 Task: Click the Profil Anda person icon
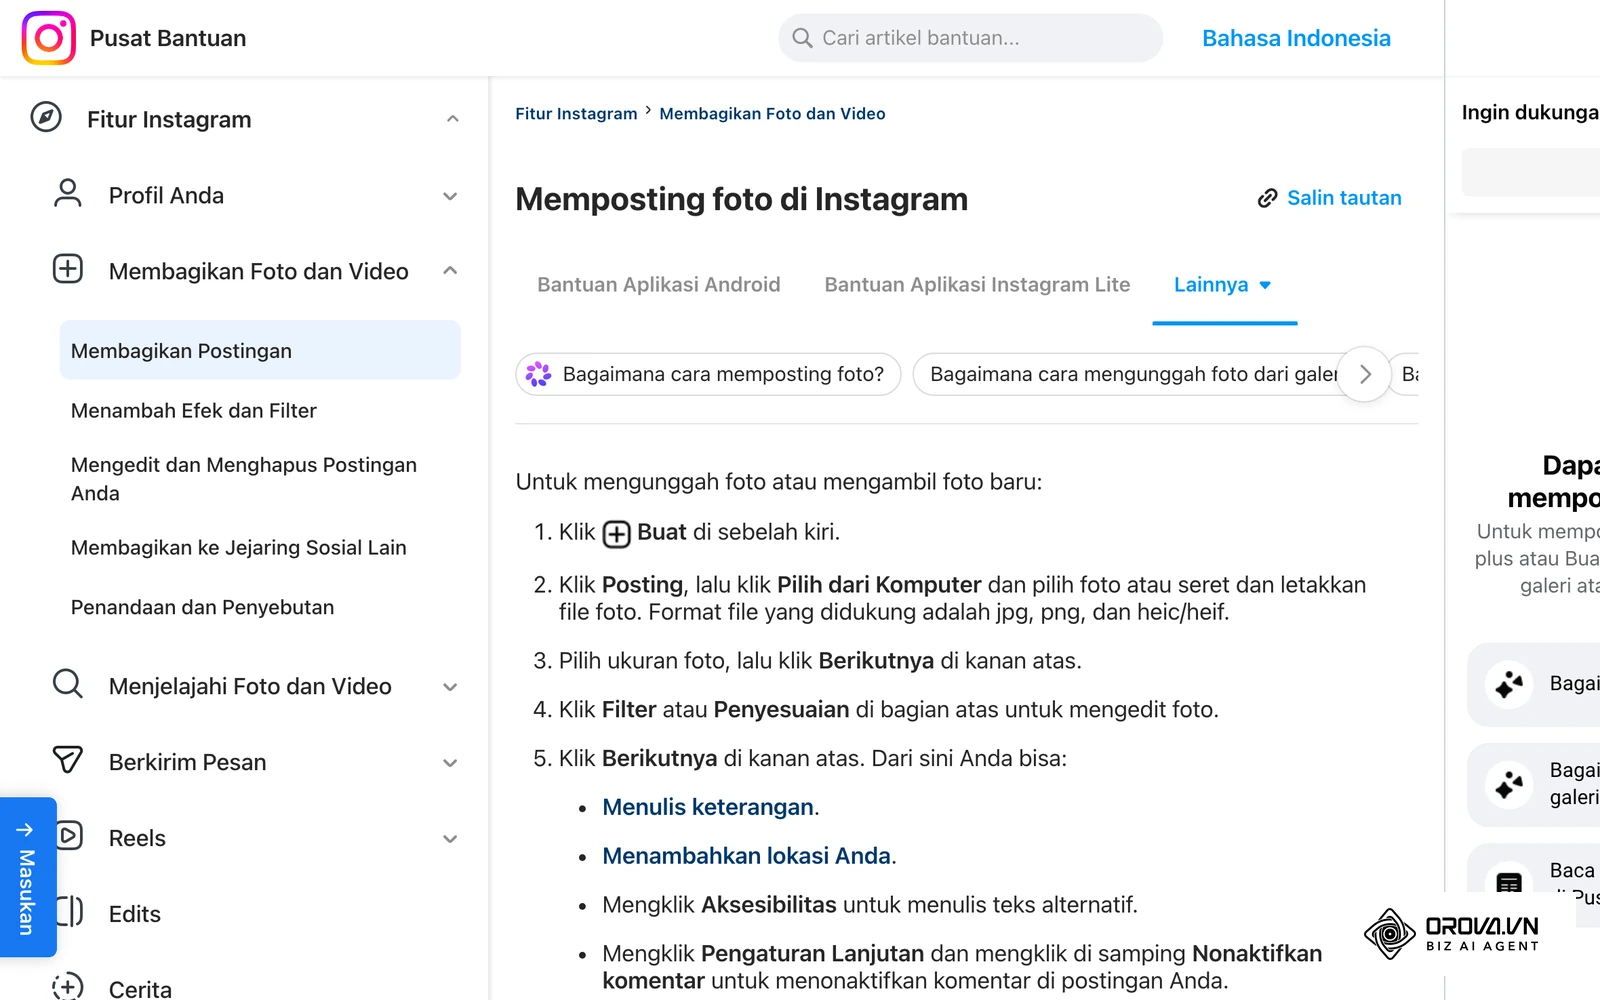point(68,193)
